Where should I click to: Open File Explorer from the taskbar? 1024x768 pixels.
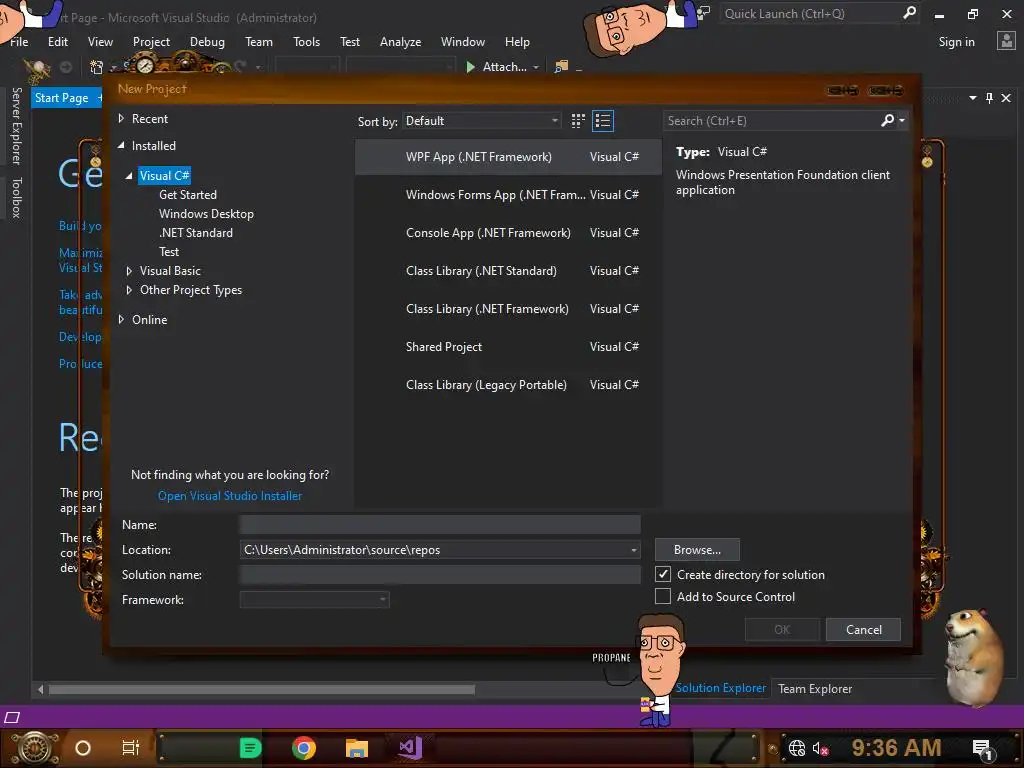(357, 748)
